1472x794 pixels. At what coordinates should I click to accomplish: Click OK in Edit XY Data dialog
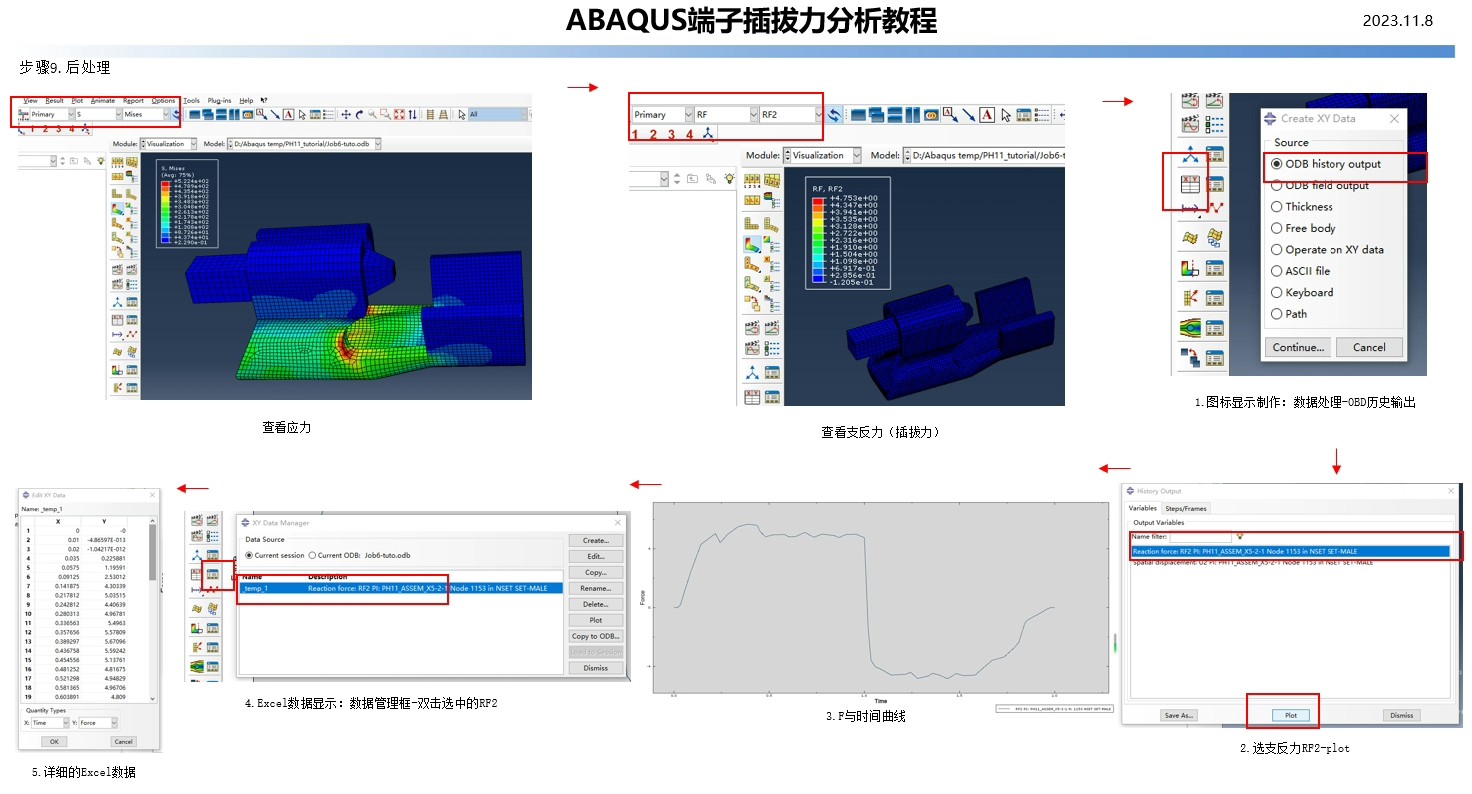[54, 741]
